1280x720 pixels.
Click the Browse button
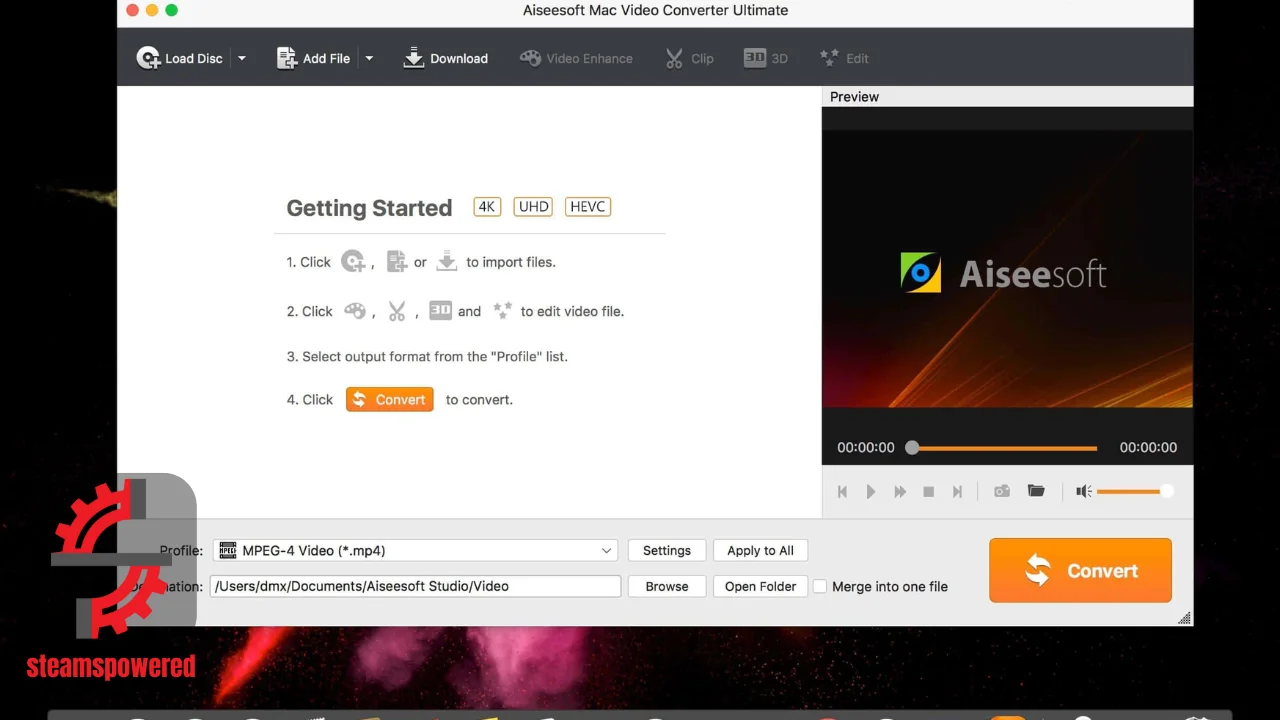pos(667,586)
